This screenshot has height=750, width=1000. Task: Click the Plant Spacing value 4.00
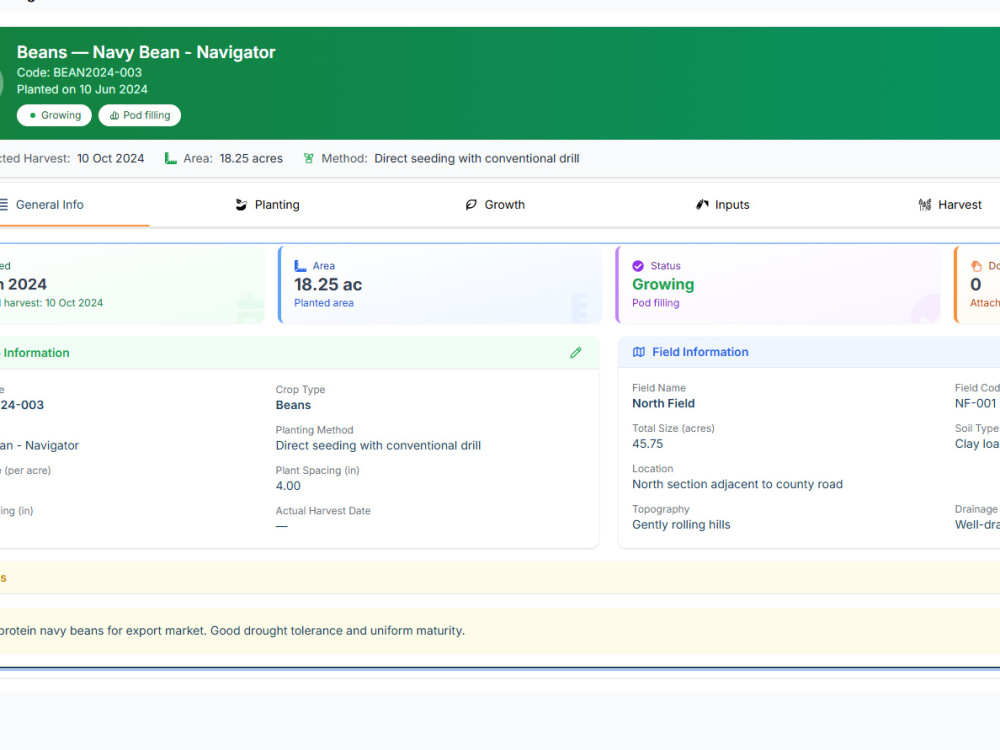click(x=288, y=486)
